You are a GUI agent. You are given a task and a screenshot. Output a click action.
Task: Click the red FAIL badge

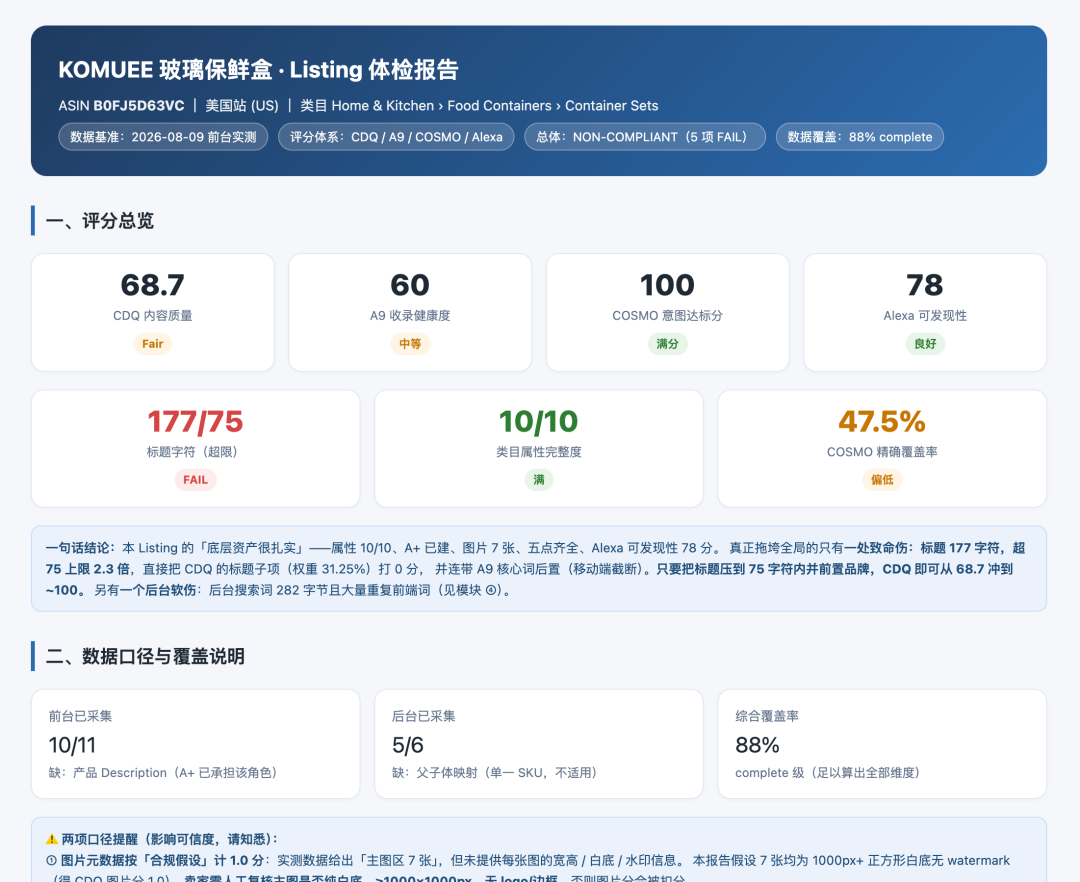click(x=196, y=480)
